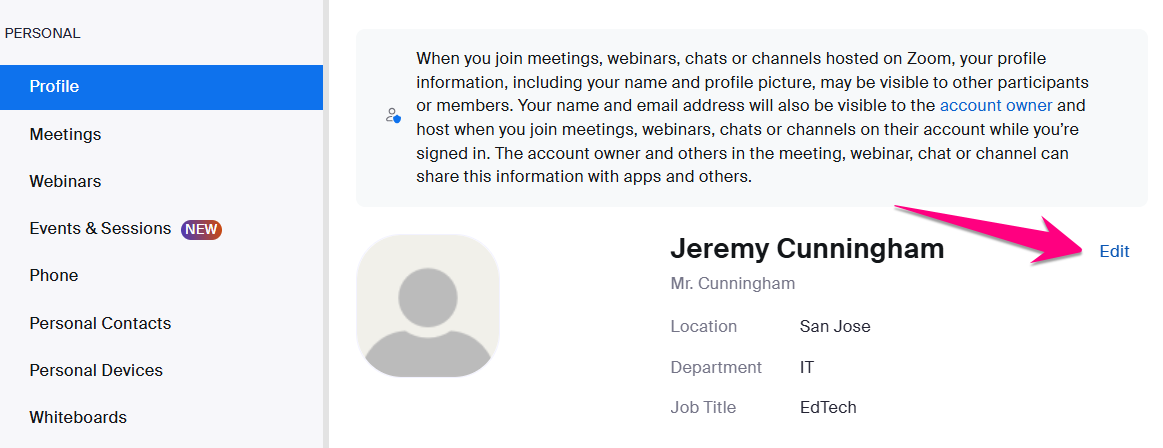
Task: Click the NEW badge beside Events & Sessions
Action: (202, 229)
